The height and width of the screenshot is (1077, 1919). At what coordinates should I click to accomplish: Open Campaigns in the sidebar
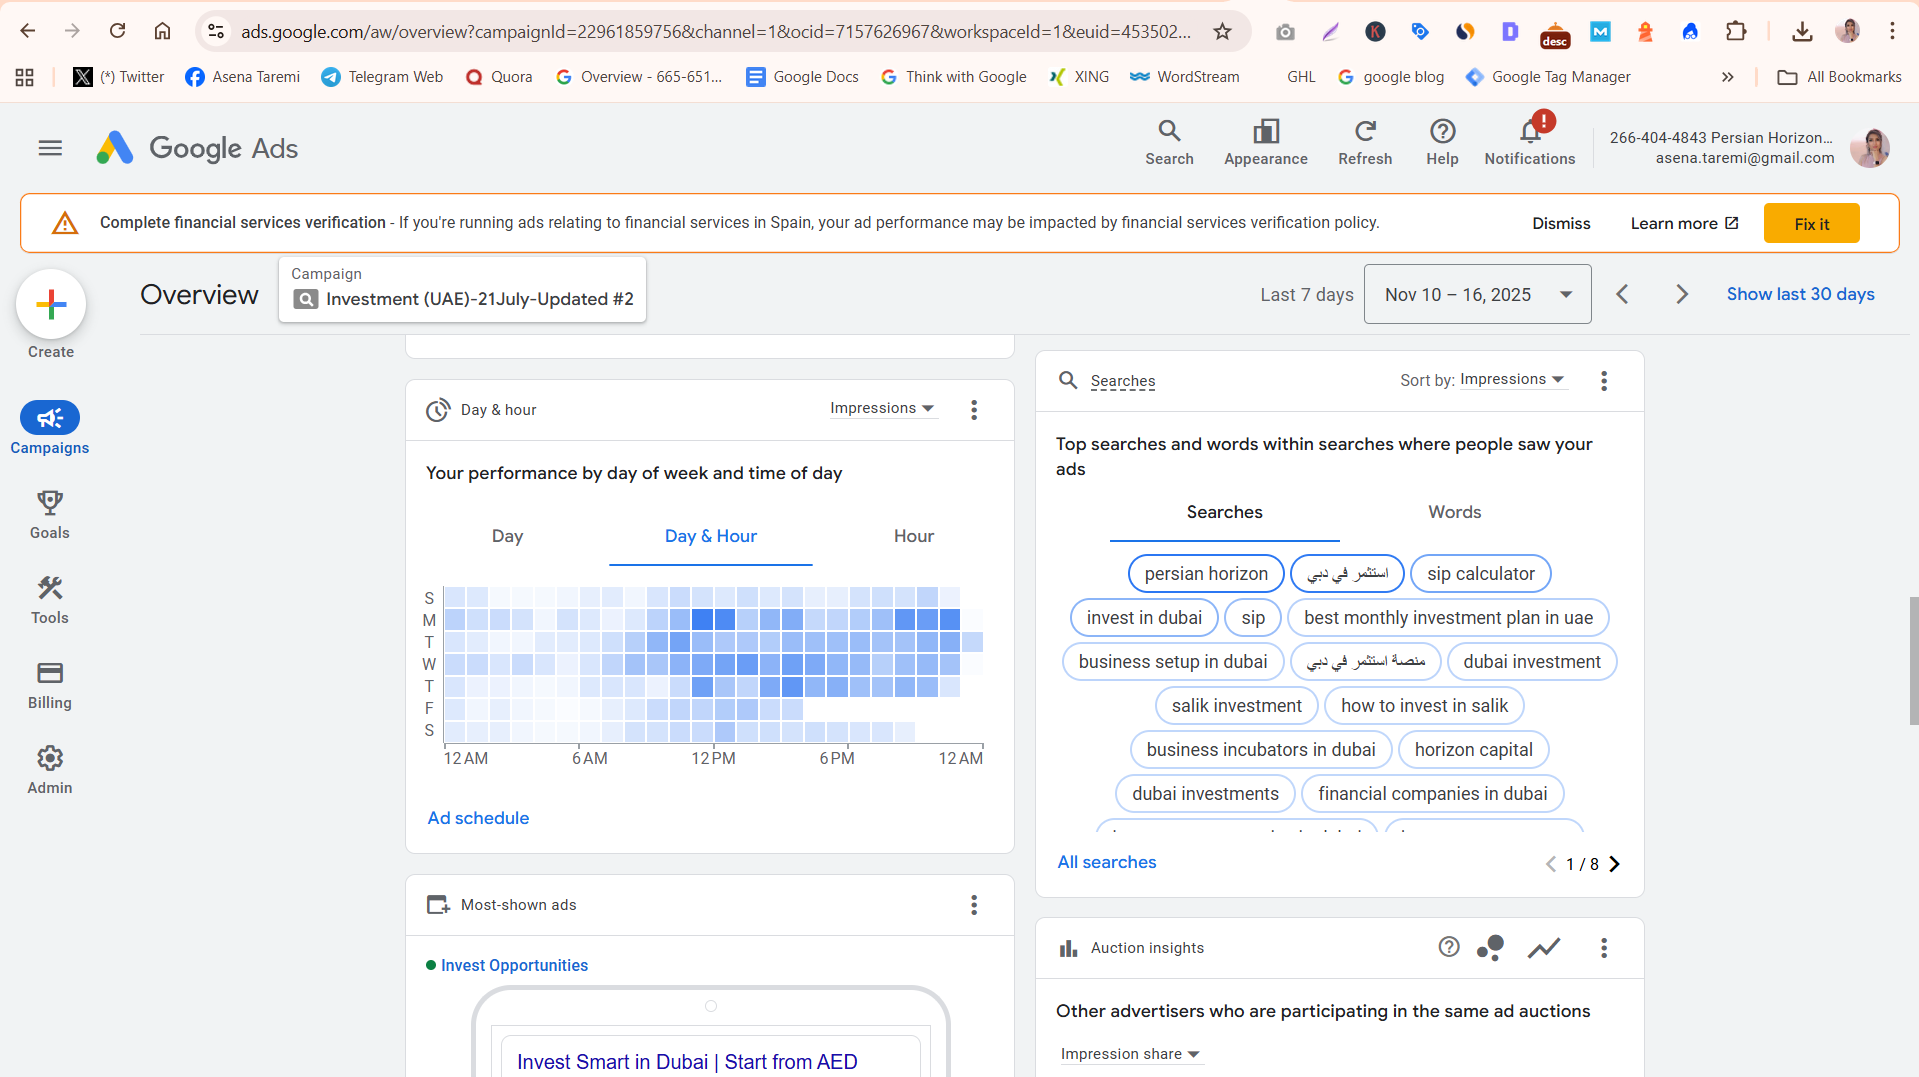(50, 428)
